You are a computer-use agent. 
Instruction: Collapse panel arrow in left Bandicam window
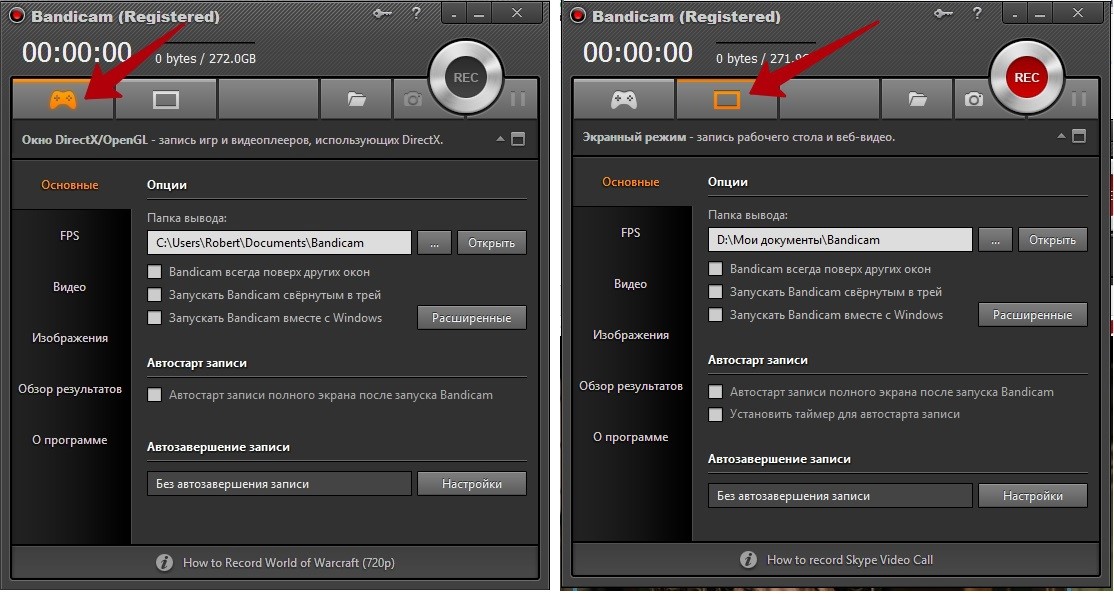(502, 139)
